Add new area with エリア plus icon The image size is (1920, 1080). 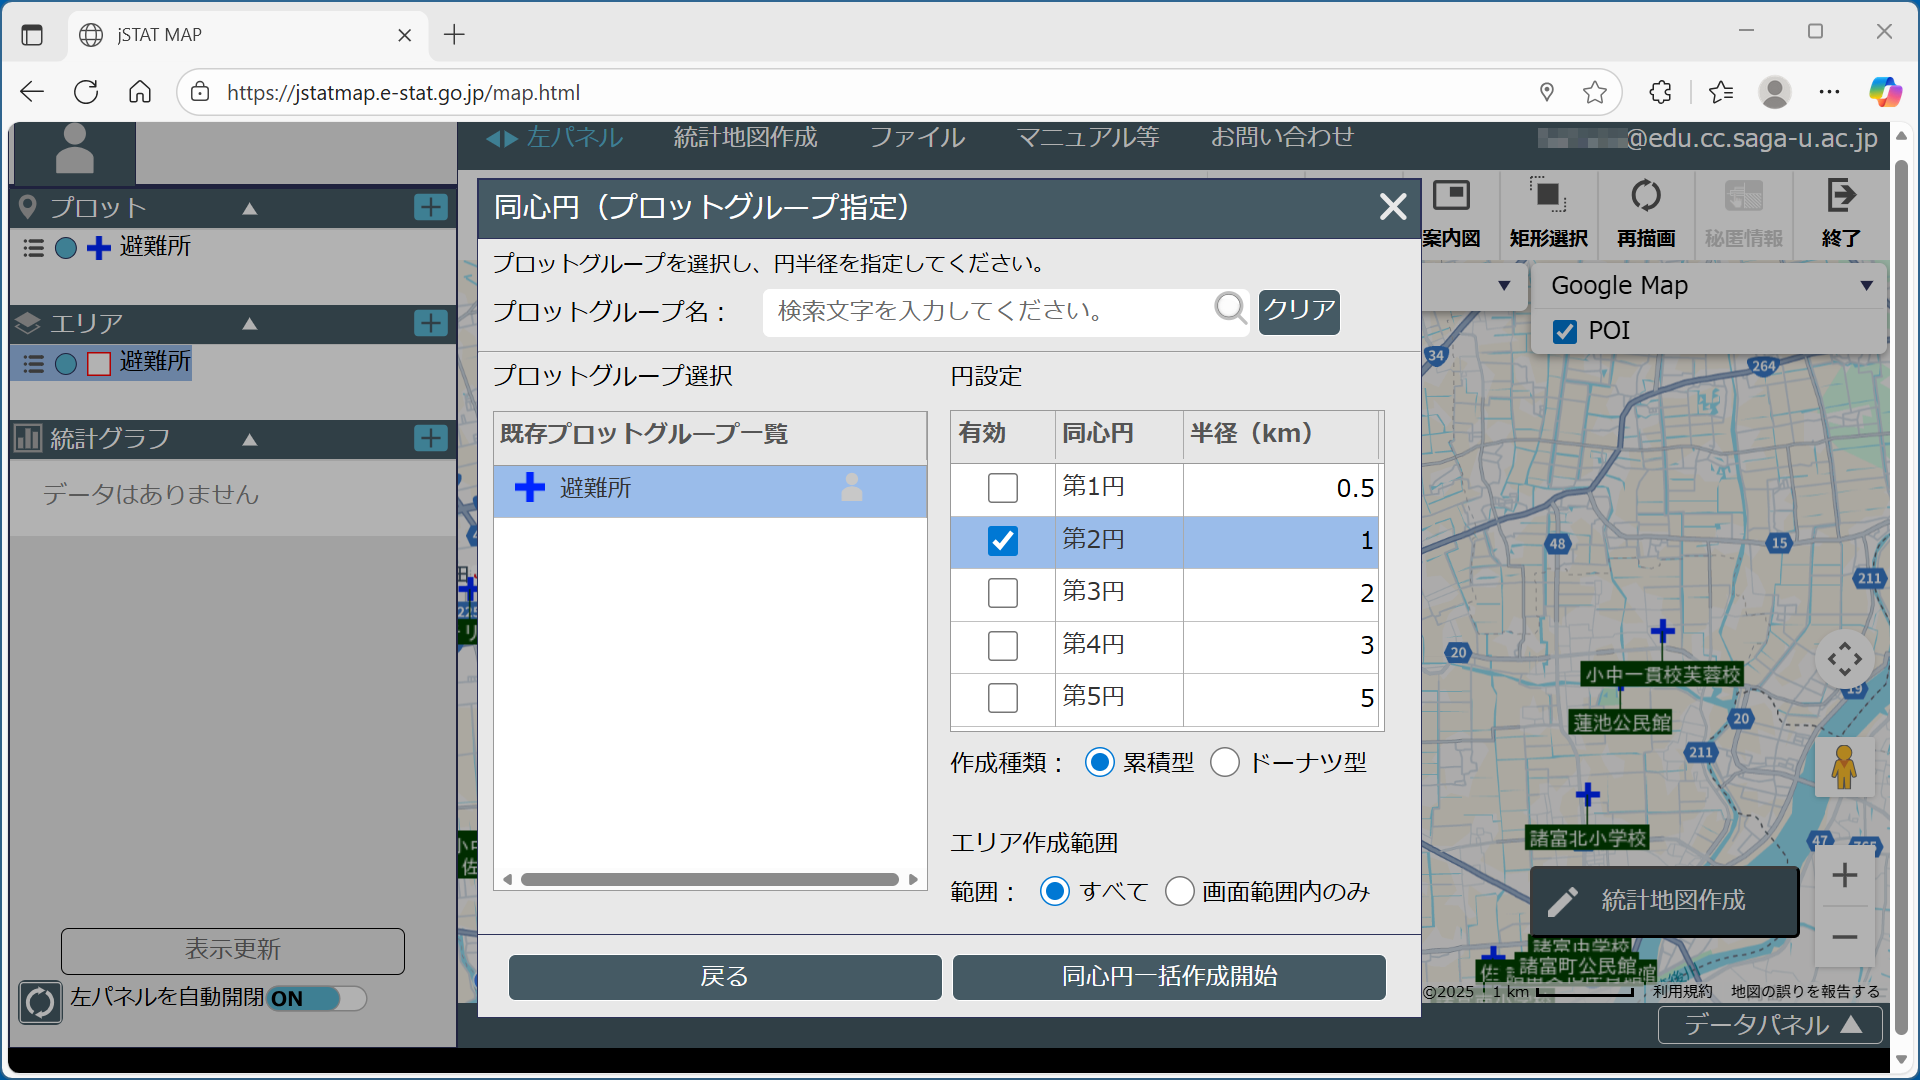[431, 323]
